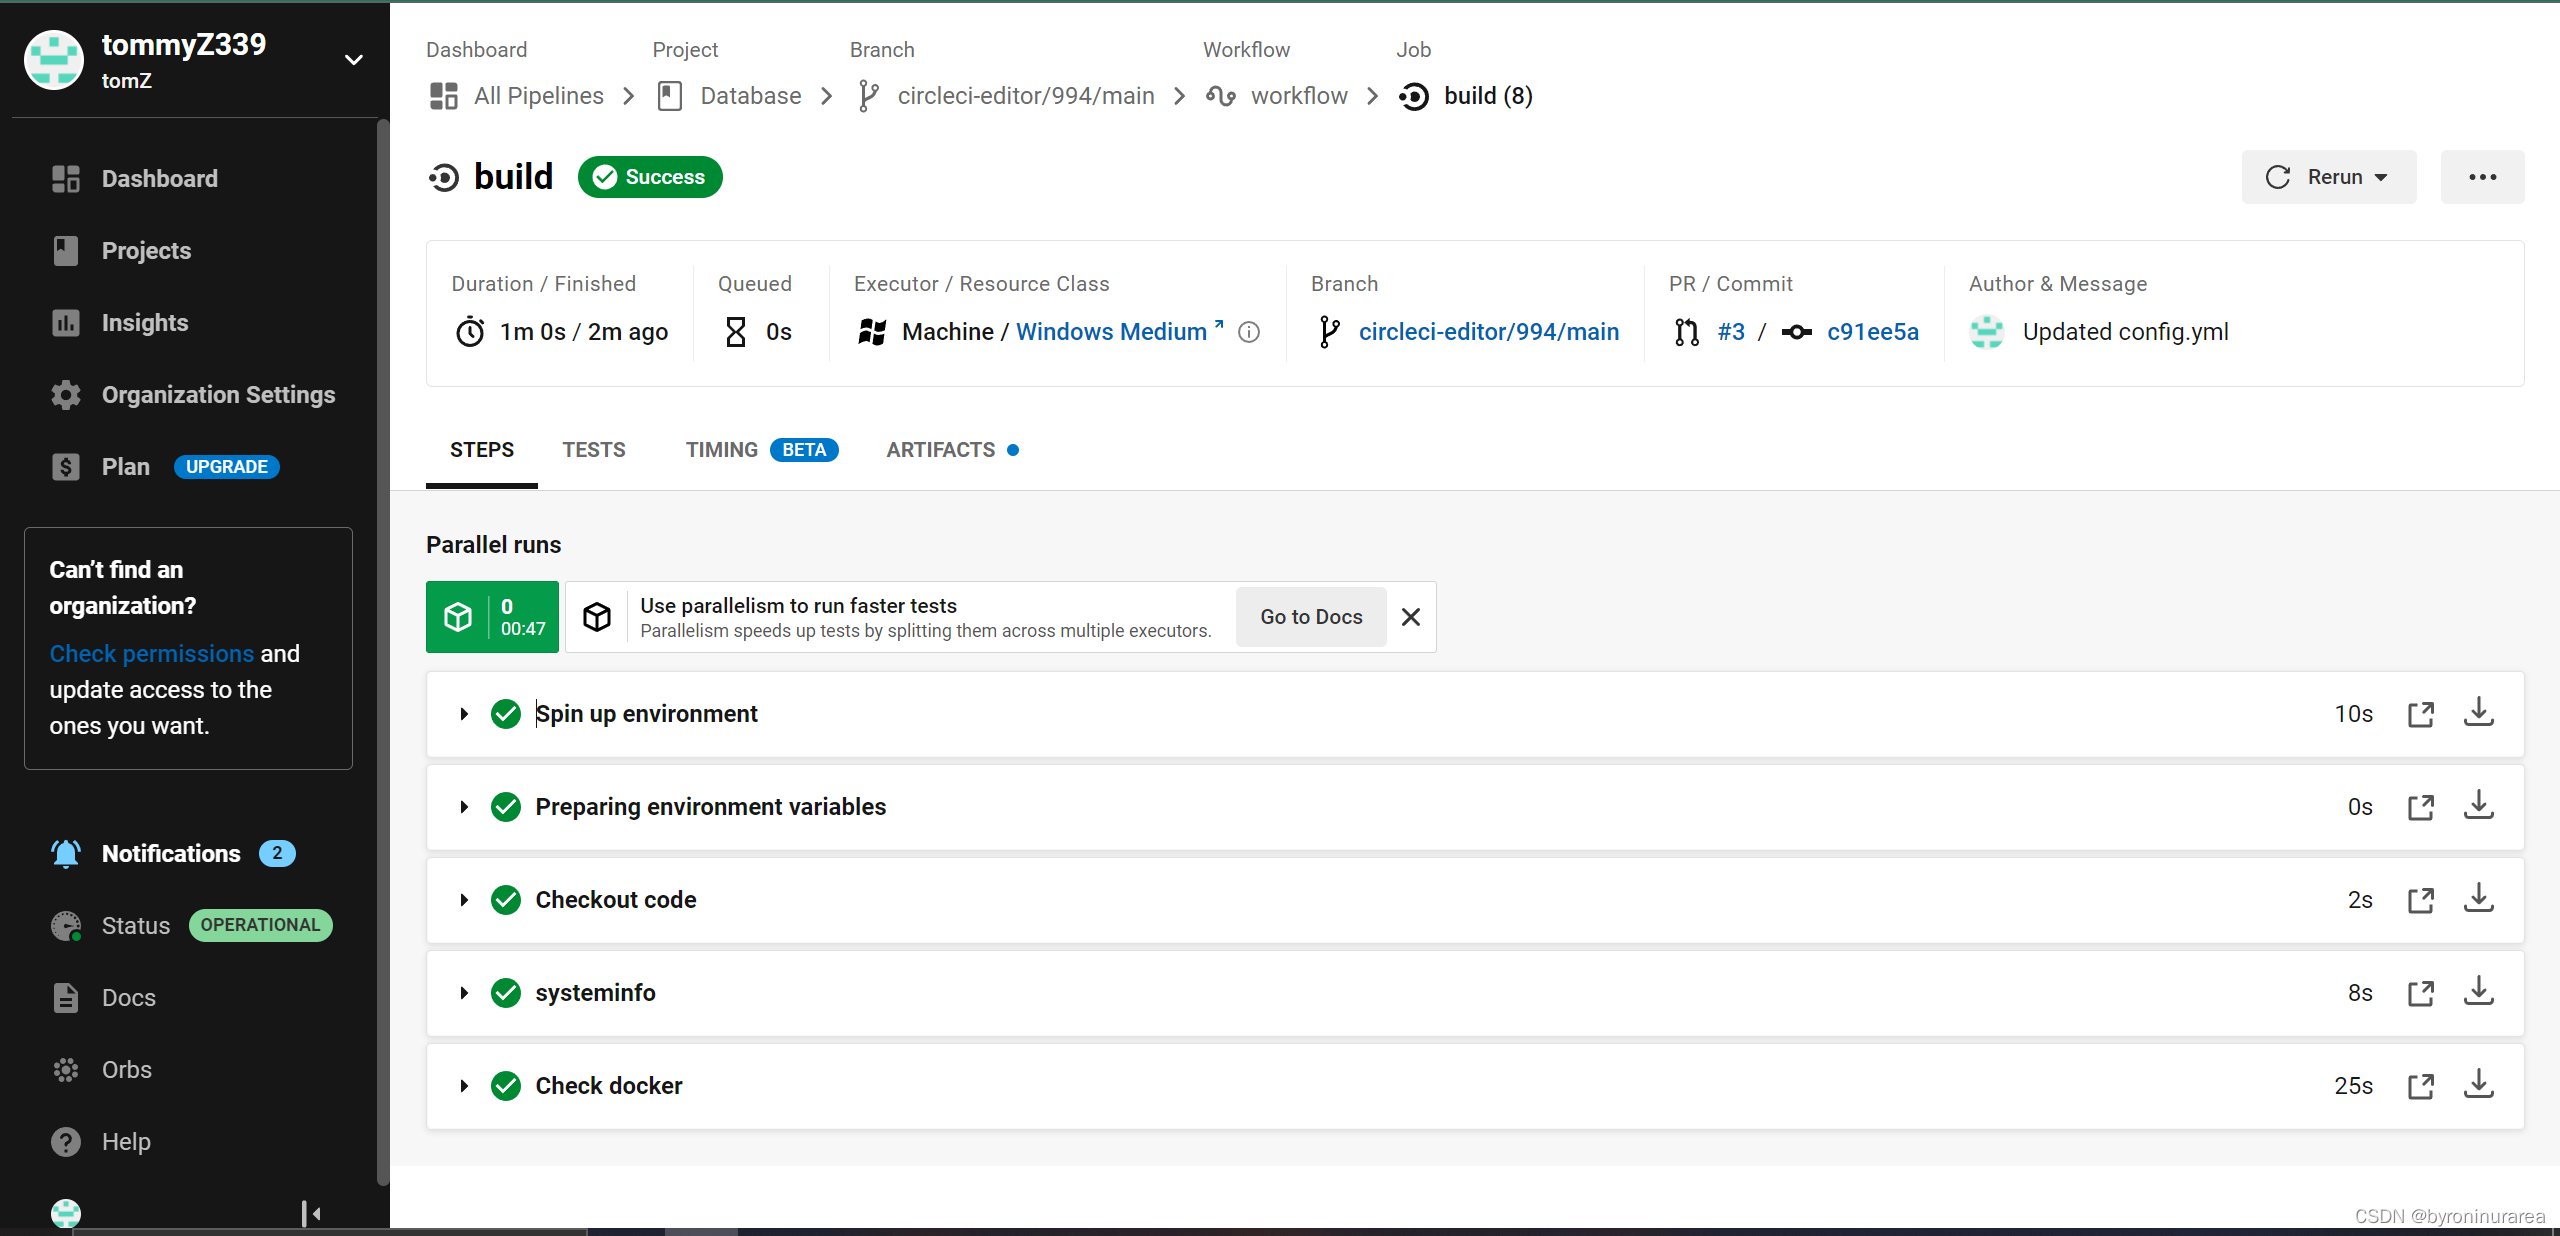
Task: Click the Go to Docs button
Action: 1311,617
